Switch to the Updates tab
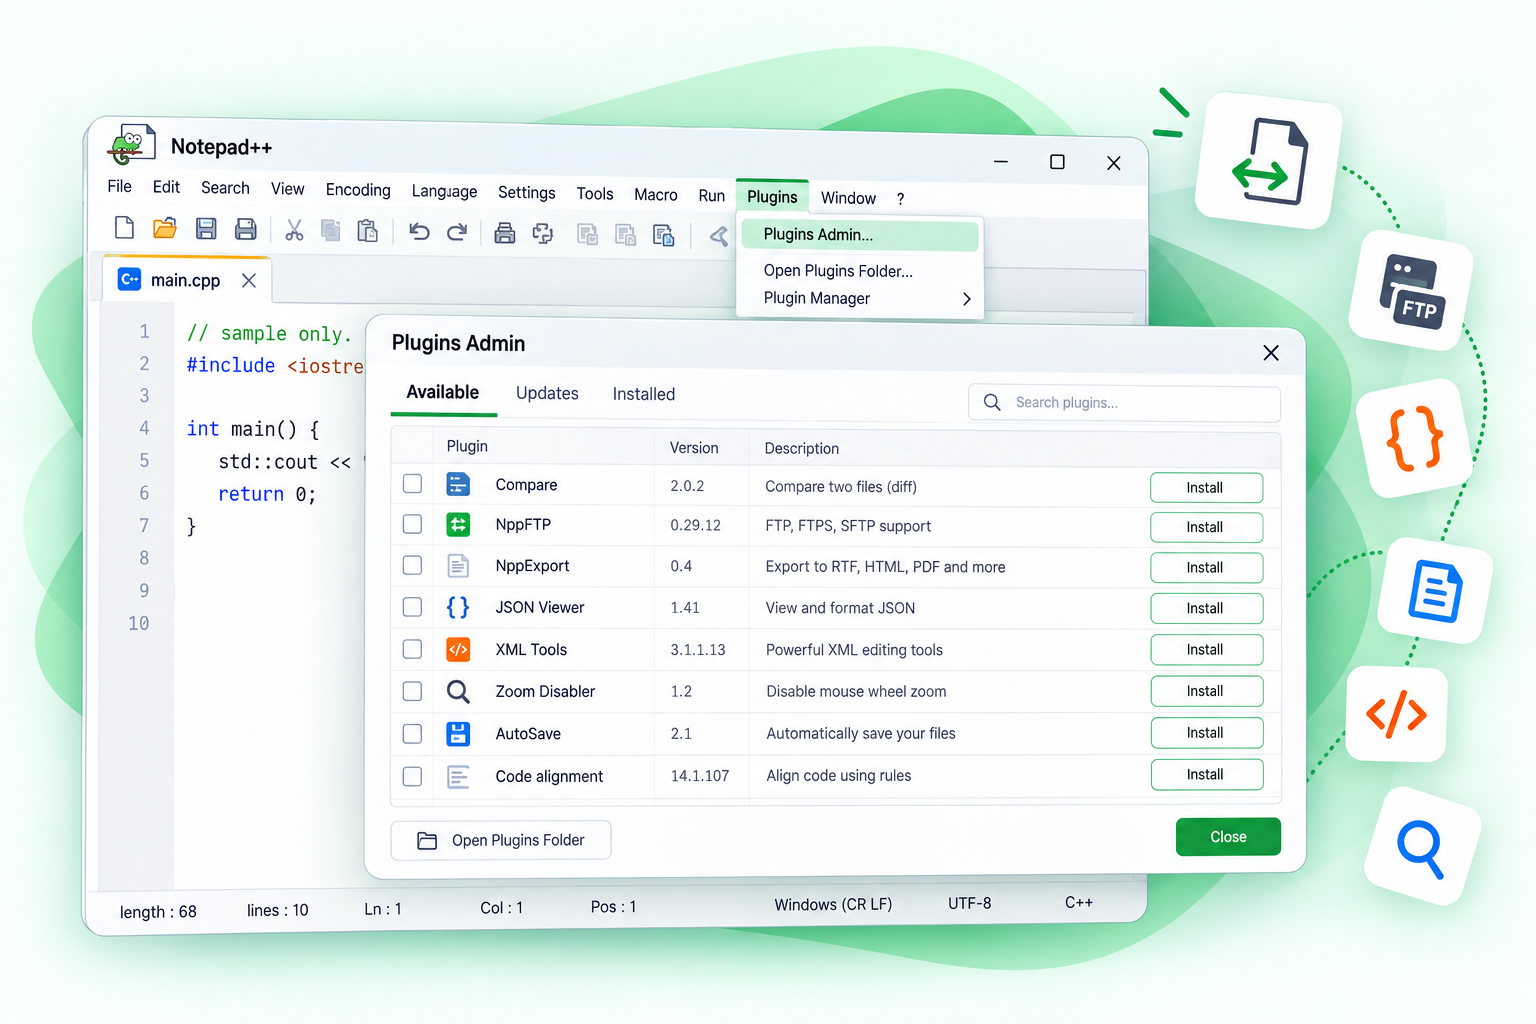This screenshot has width=1536, height=1024. tap(547, 393)
